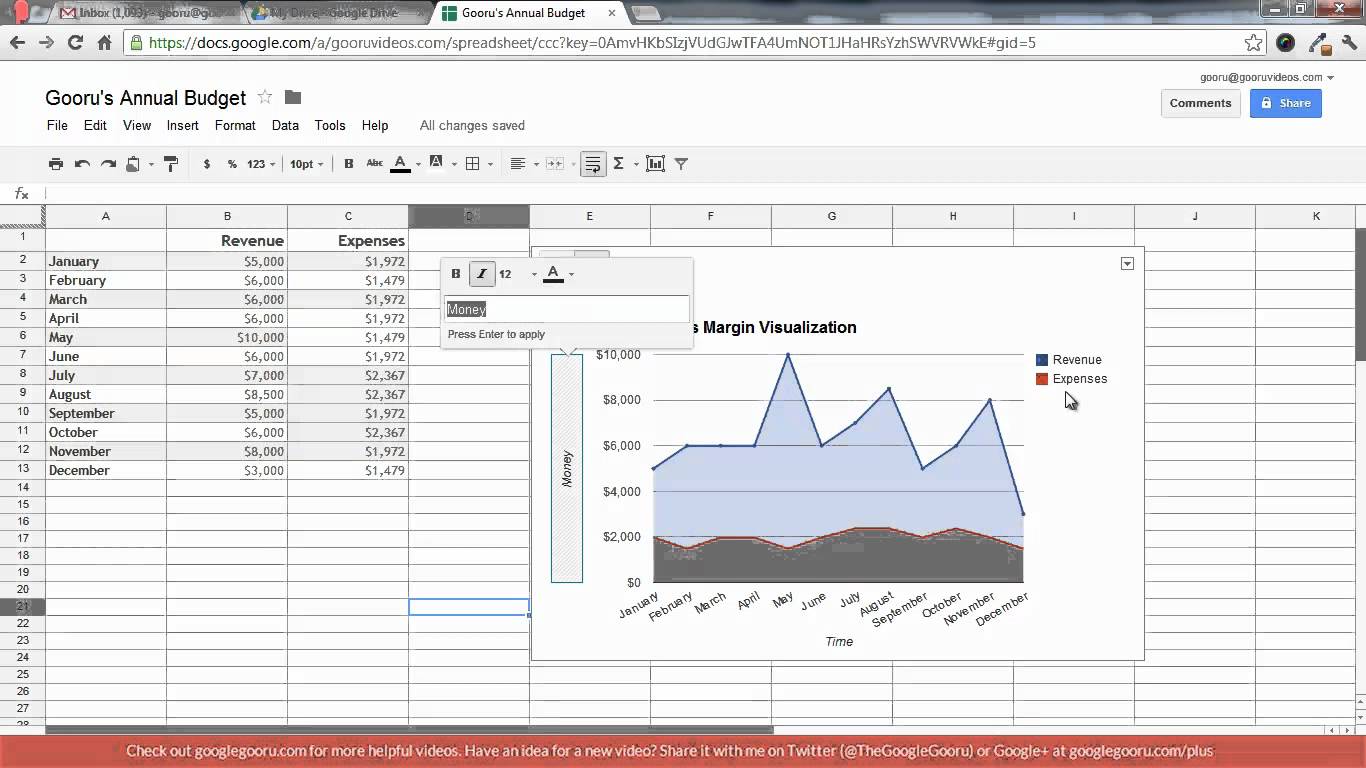
Task: Apply strikethrough formatting in toolbar
Action: pos(374,164)
